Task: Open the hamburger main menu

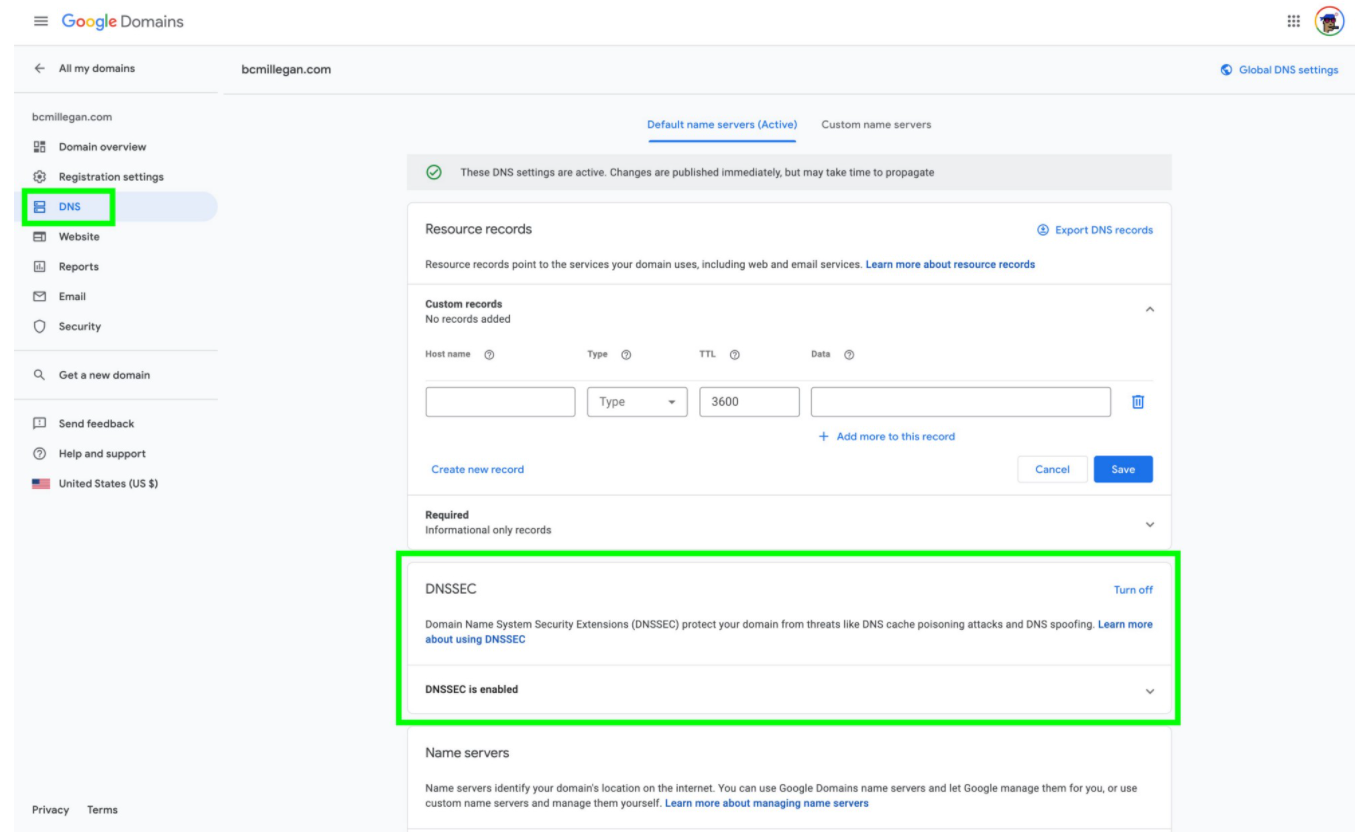Action: pos(41,21)
